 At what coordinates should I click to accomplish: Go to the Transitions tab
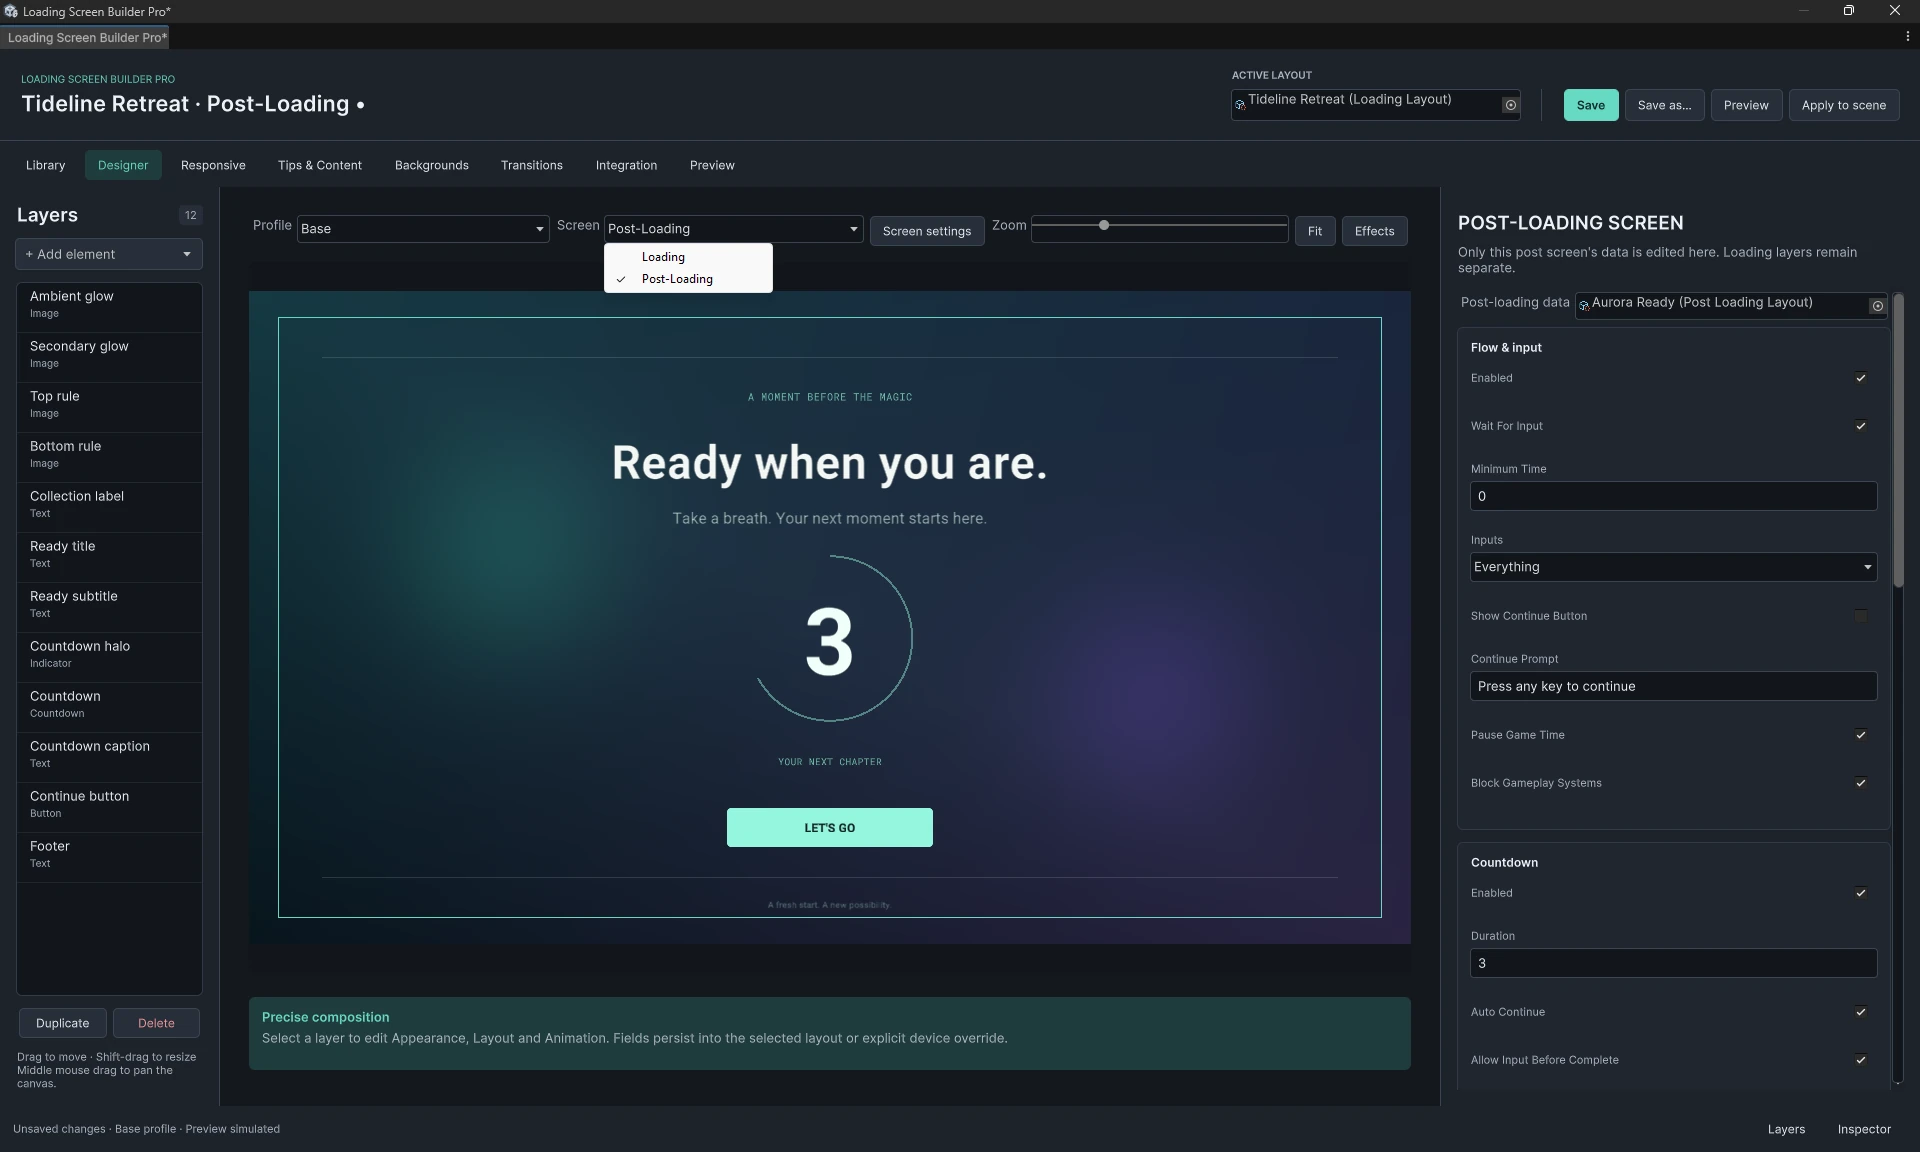coord(532,165)
